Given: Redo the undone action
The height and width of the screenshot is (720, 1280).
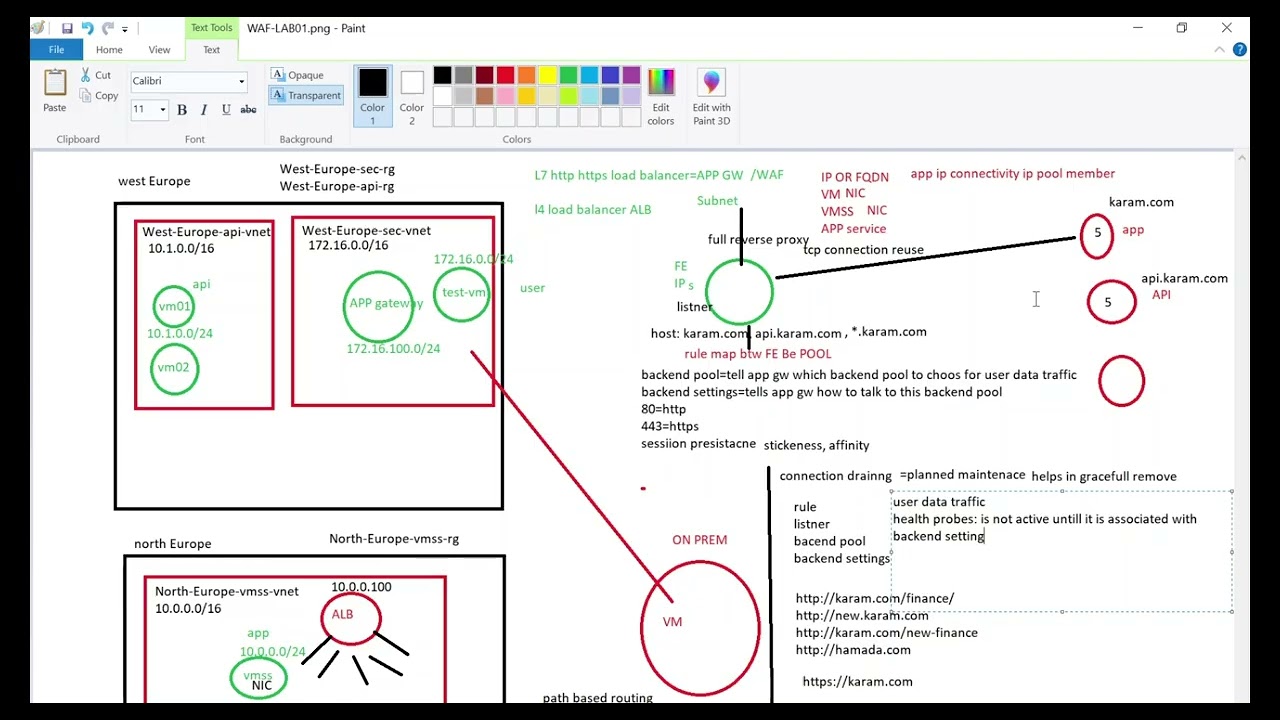Looking at the screenshot, I should click(x=107, y=28).
